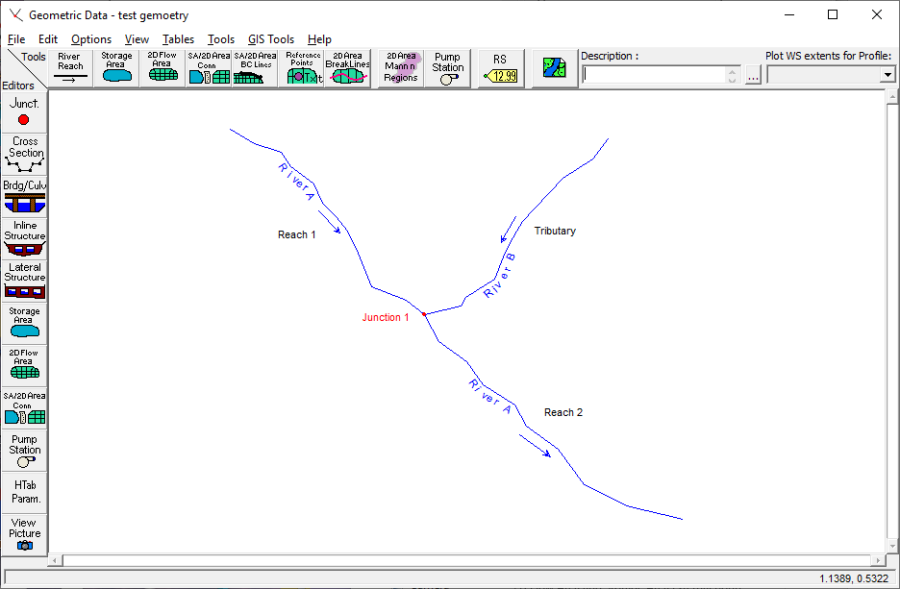
Task: Click the Junction 1 red node
Action: coord(424,314)
